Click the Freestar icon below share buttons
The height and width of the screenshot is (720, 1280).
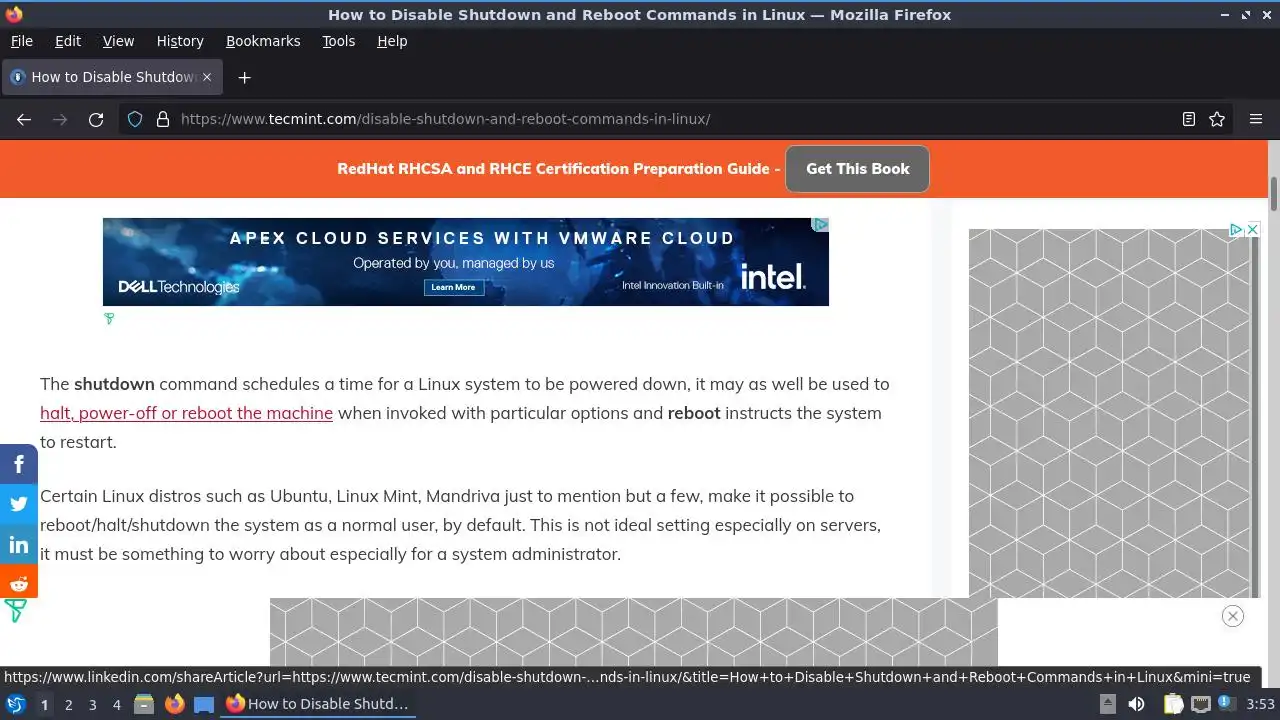pos(15,610)
